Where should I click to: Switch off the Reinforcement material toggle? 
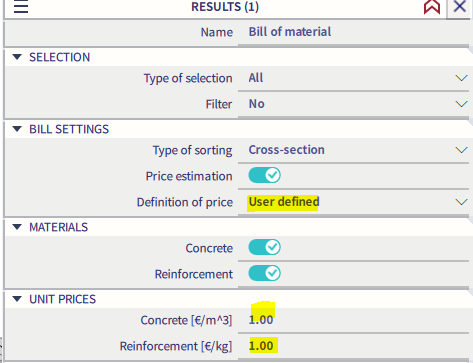pyautogui.click(x=264, y=273)
